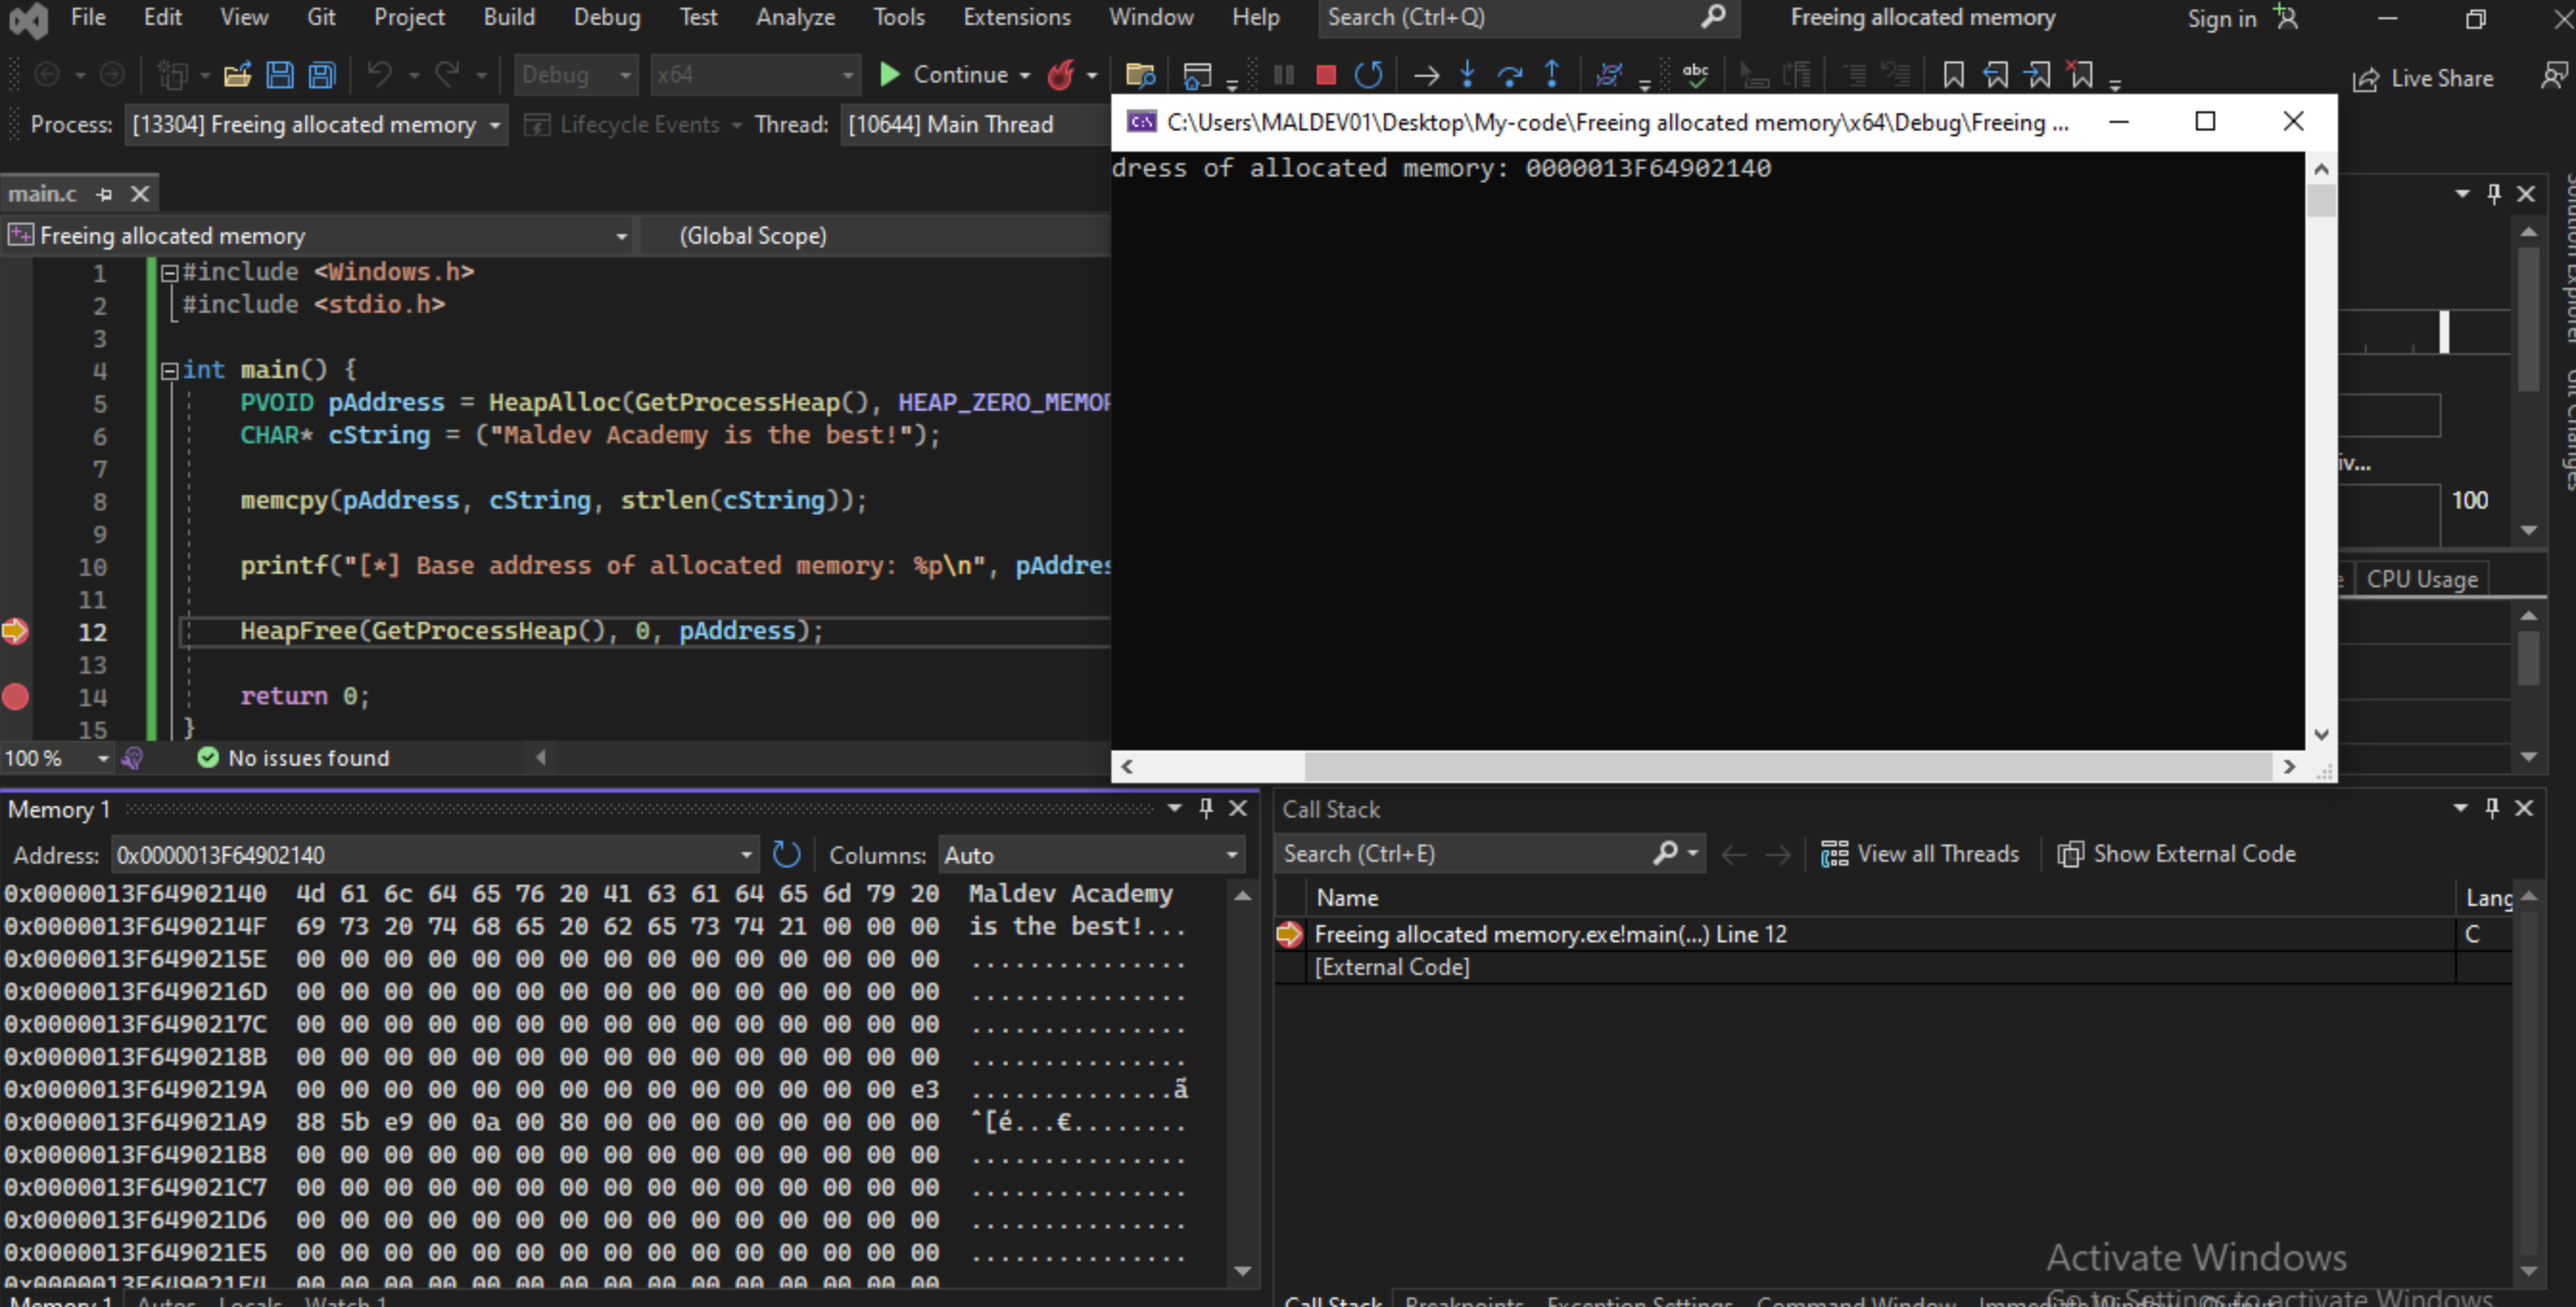Collapse the main function code block
Screen dimensions: 2576x1307
coord(169,371)
